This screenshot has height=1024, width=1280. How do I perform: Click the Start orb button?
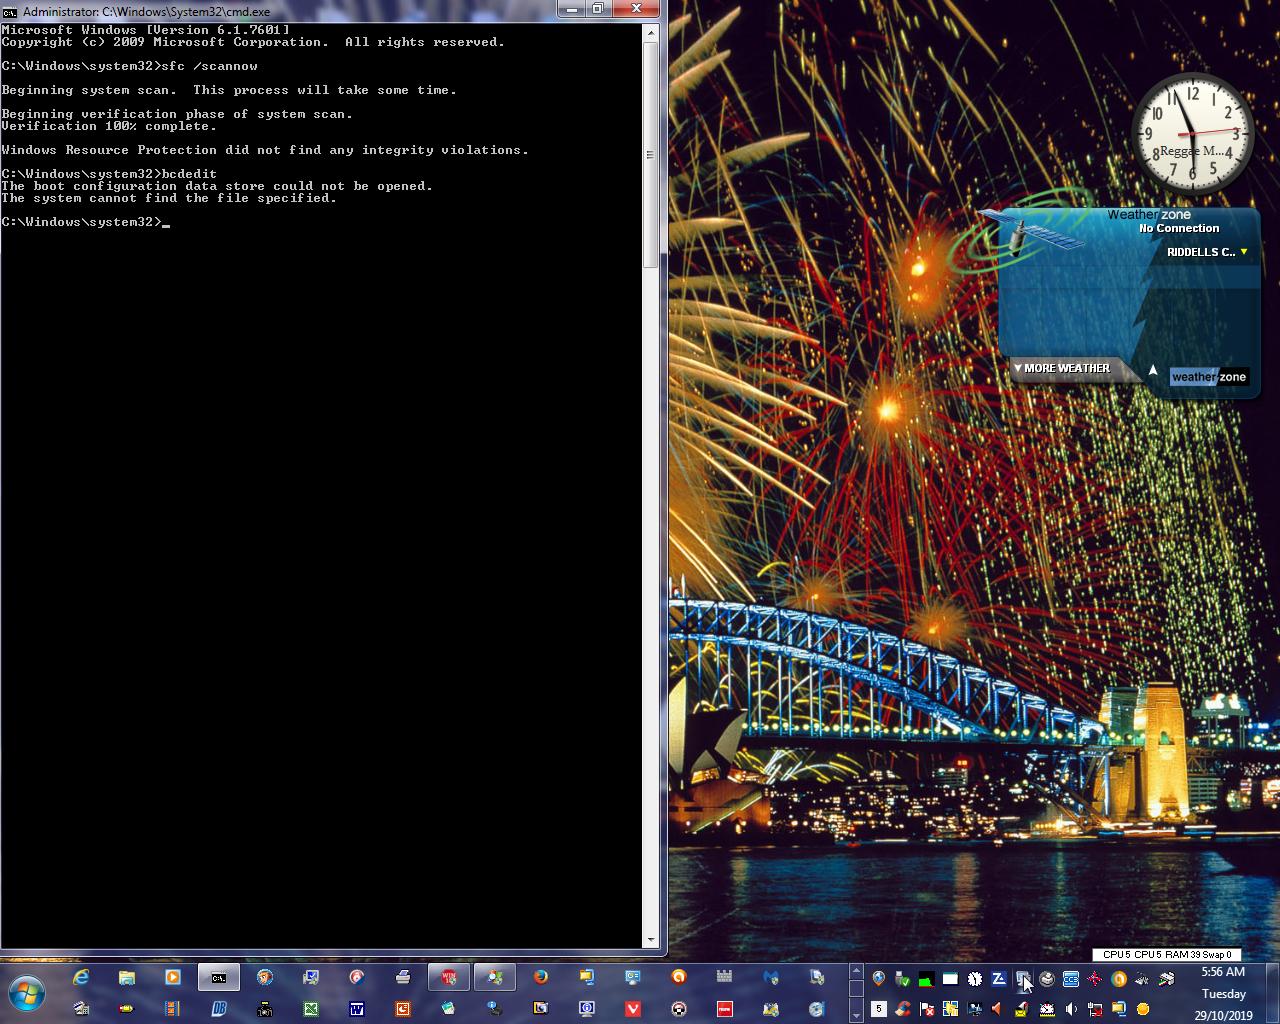(27, 994)
